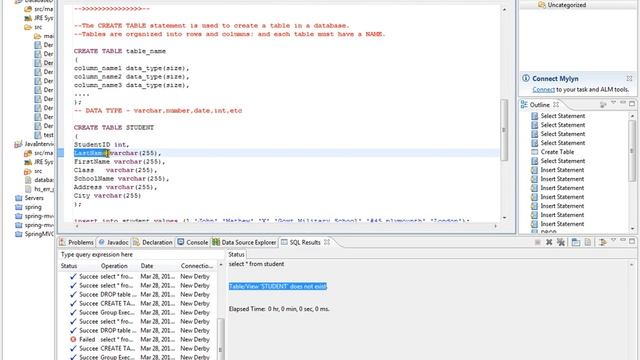Click the Servers project folder icon
The width and height of the screenshot is (640, 360).
[18, 198]
